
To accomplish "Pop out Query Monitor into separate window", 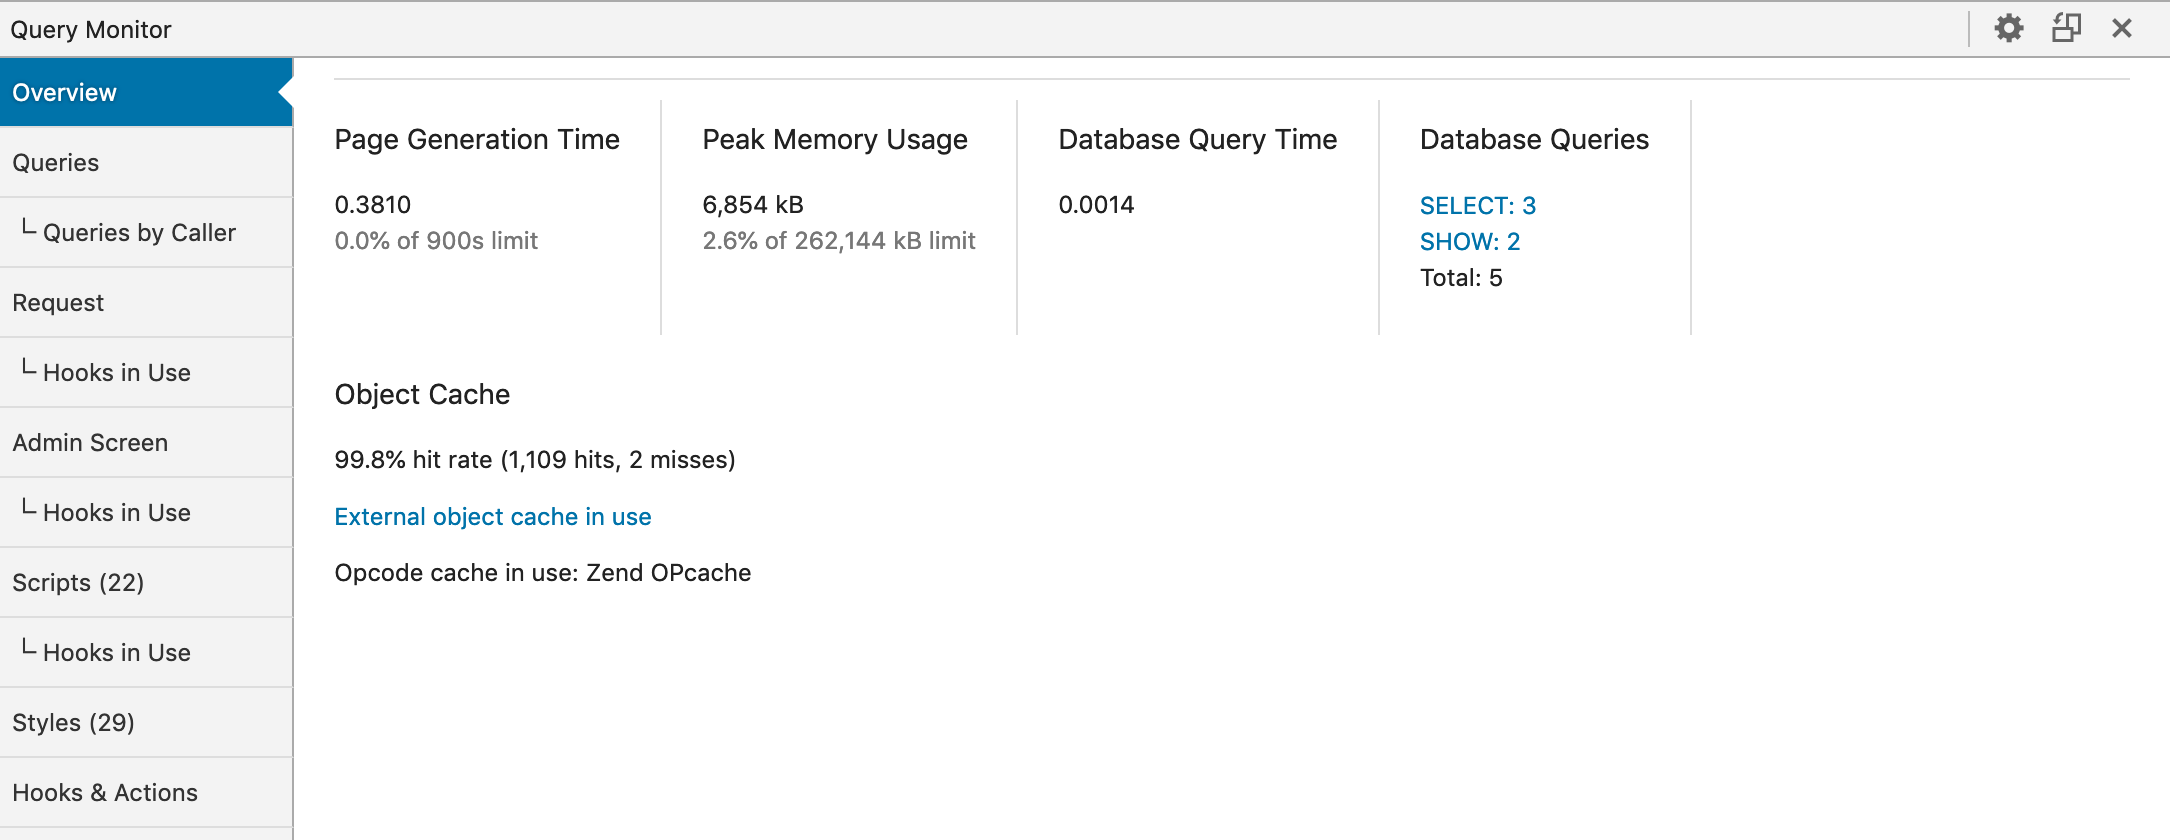I will point(2065,28).
